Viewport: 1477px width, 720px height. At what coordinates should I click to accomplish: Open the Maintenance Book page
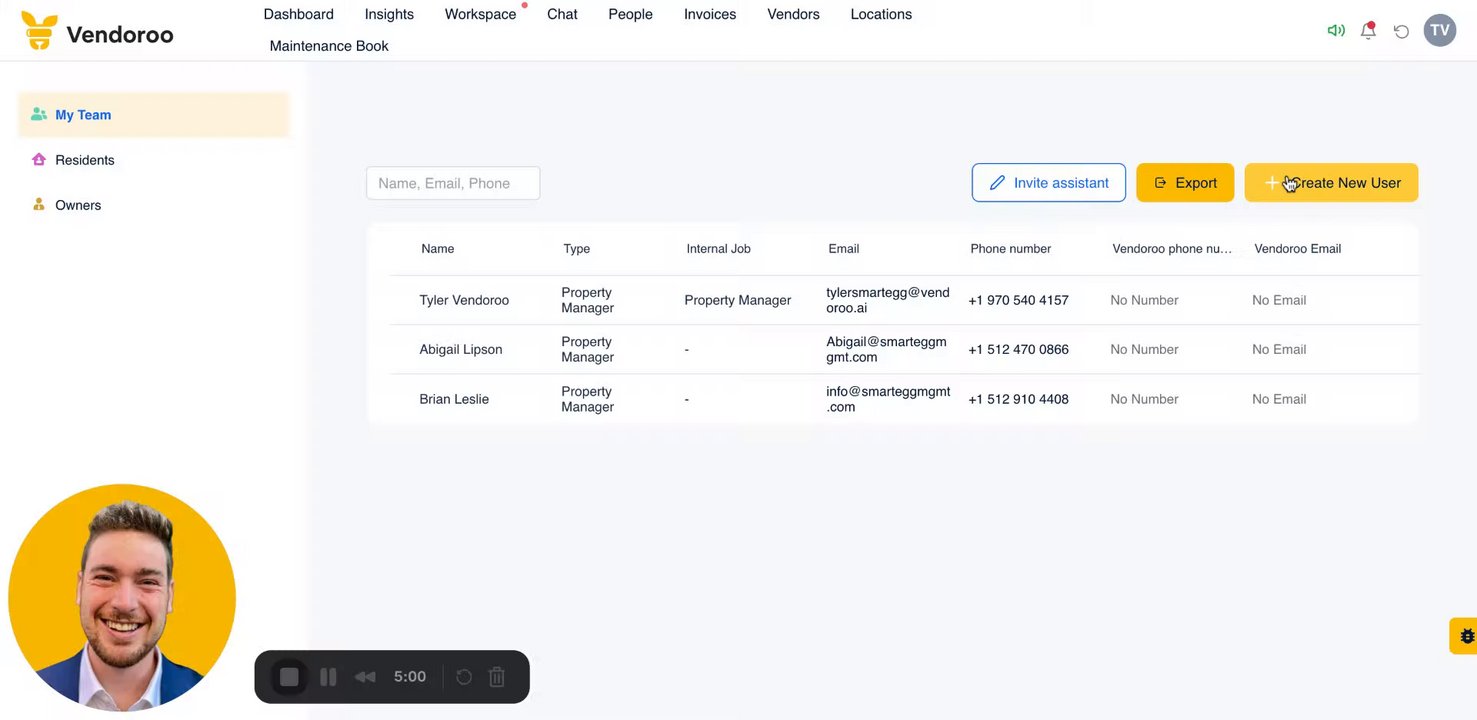point(329,46)
